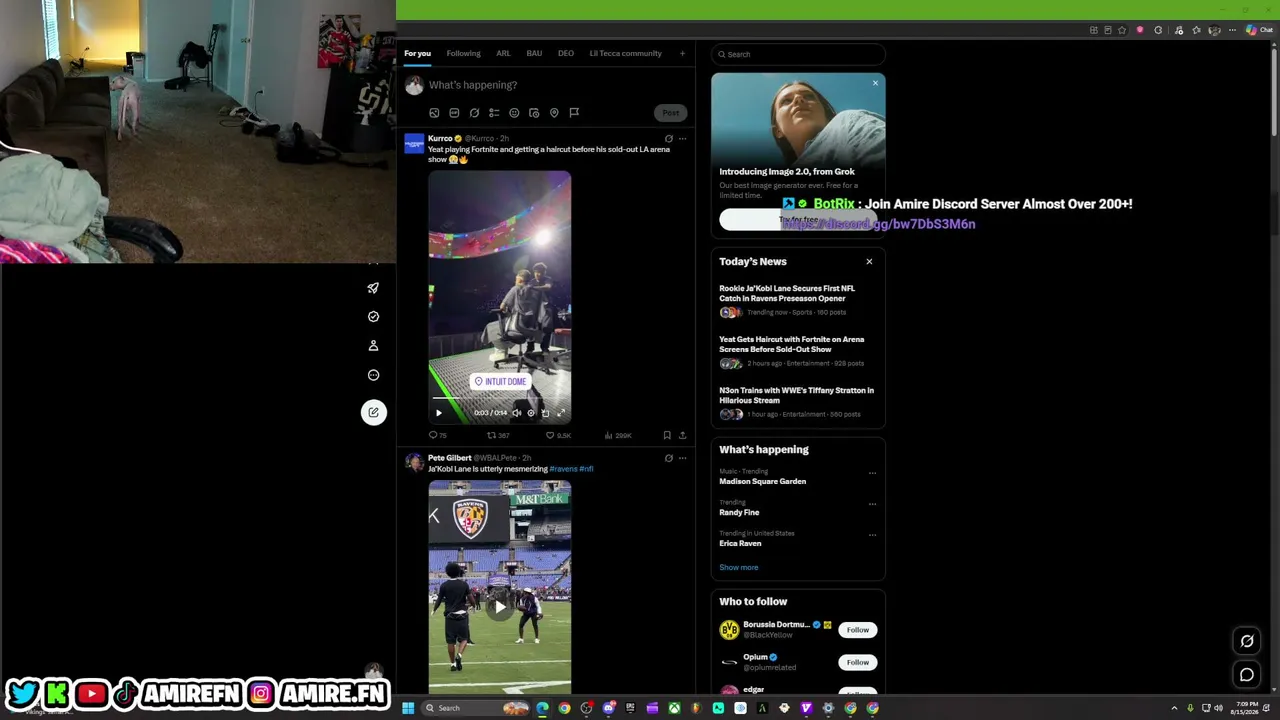Open the DEO timeline tab
Screen dimensions: 1280x720
coord(566,53)
